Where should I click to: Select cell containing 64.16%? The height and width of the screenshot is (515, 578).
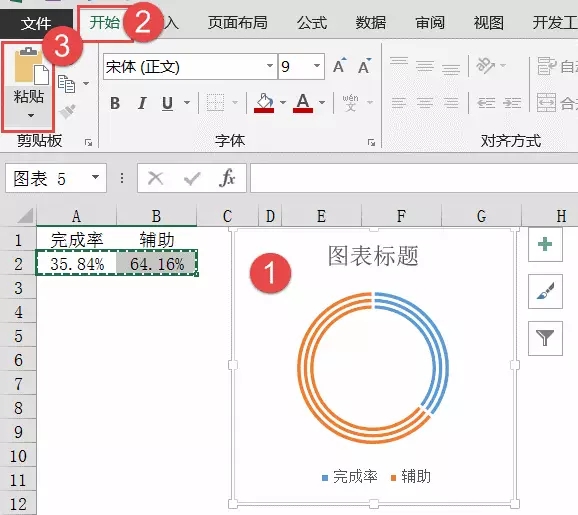click(x=156, y=263)
